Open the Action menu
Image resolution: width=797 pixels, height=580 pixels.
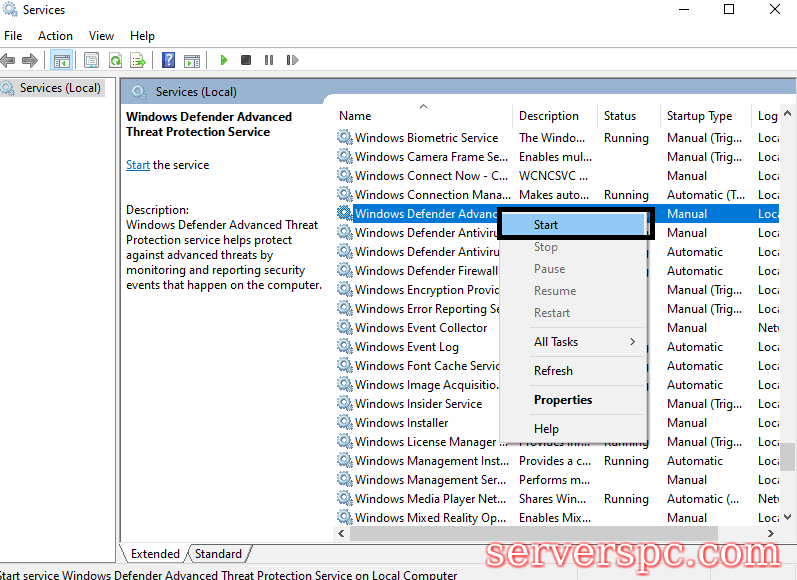pyautogui.click(x=55, y=36)
